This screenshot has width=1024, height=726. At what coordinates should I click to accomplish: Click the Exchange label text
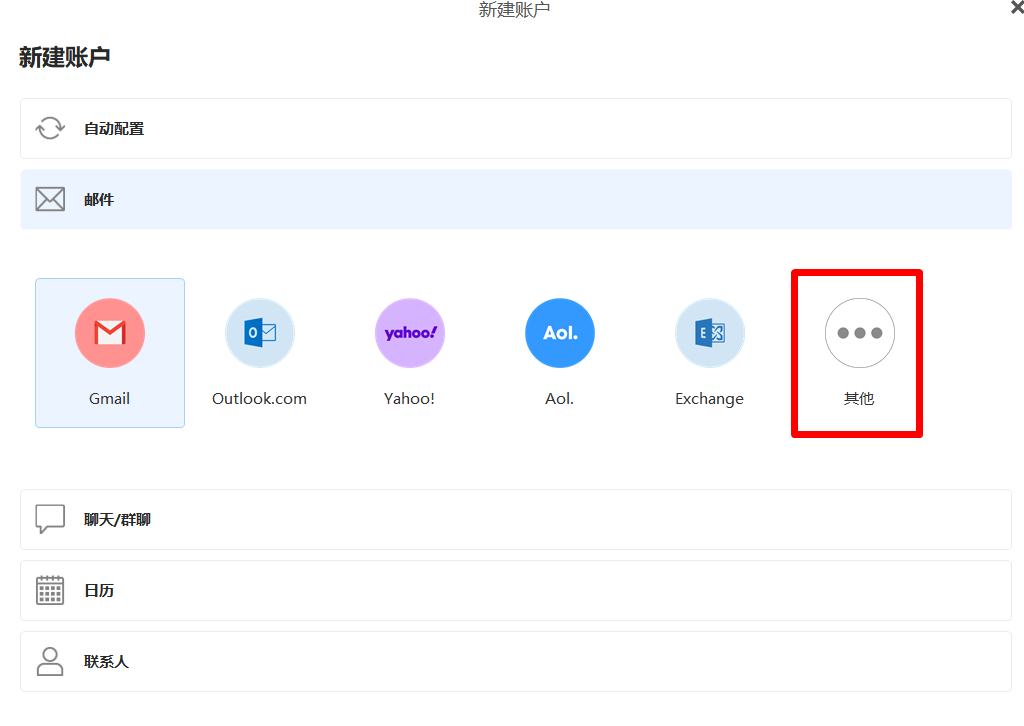709,399
